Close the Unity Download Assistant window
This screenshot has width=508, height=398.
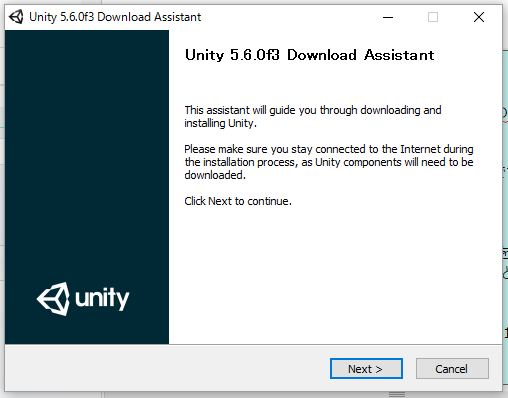(479, 17)
